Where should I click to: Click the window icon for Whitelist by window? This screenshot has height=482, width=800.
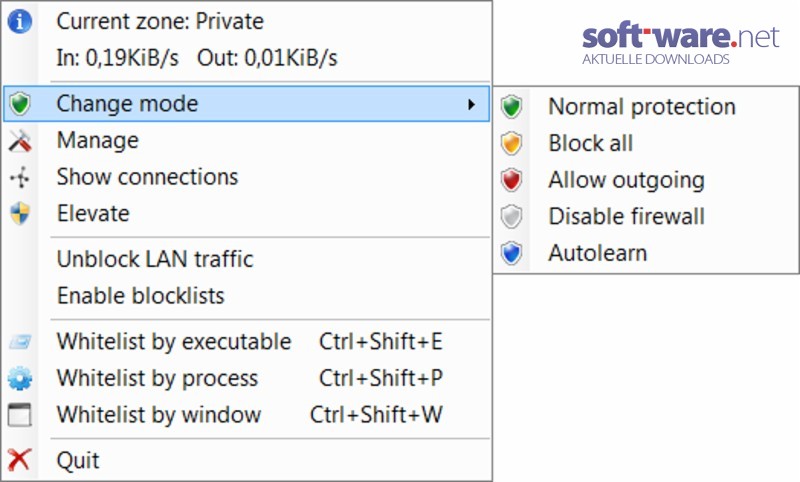point(20,415)
